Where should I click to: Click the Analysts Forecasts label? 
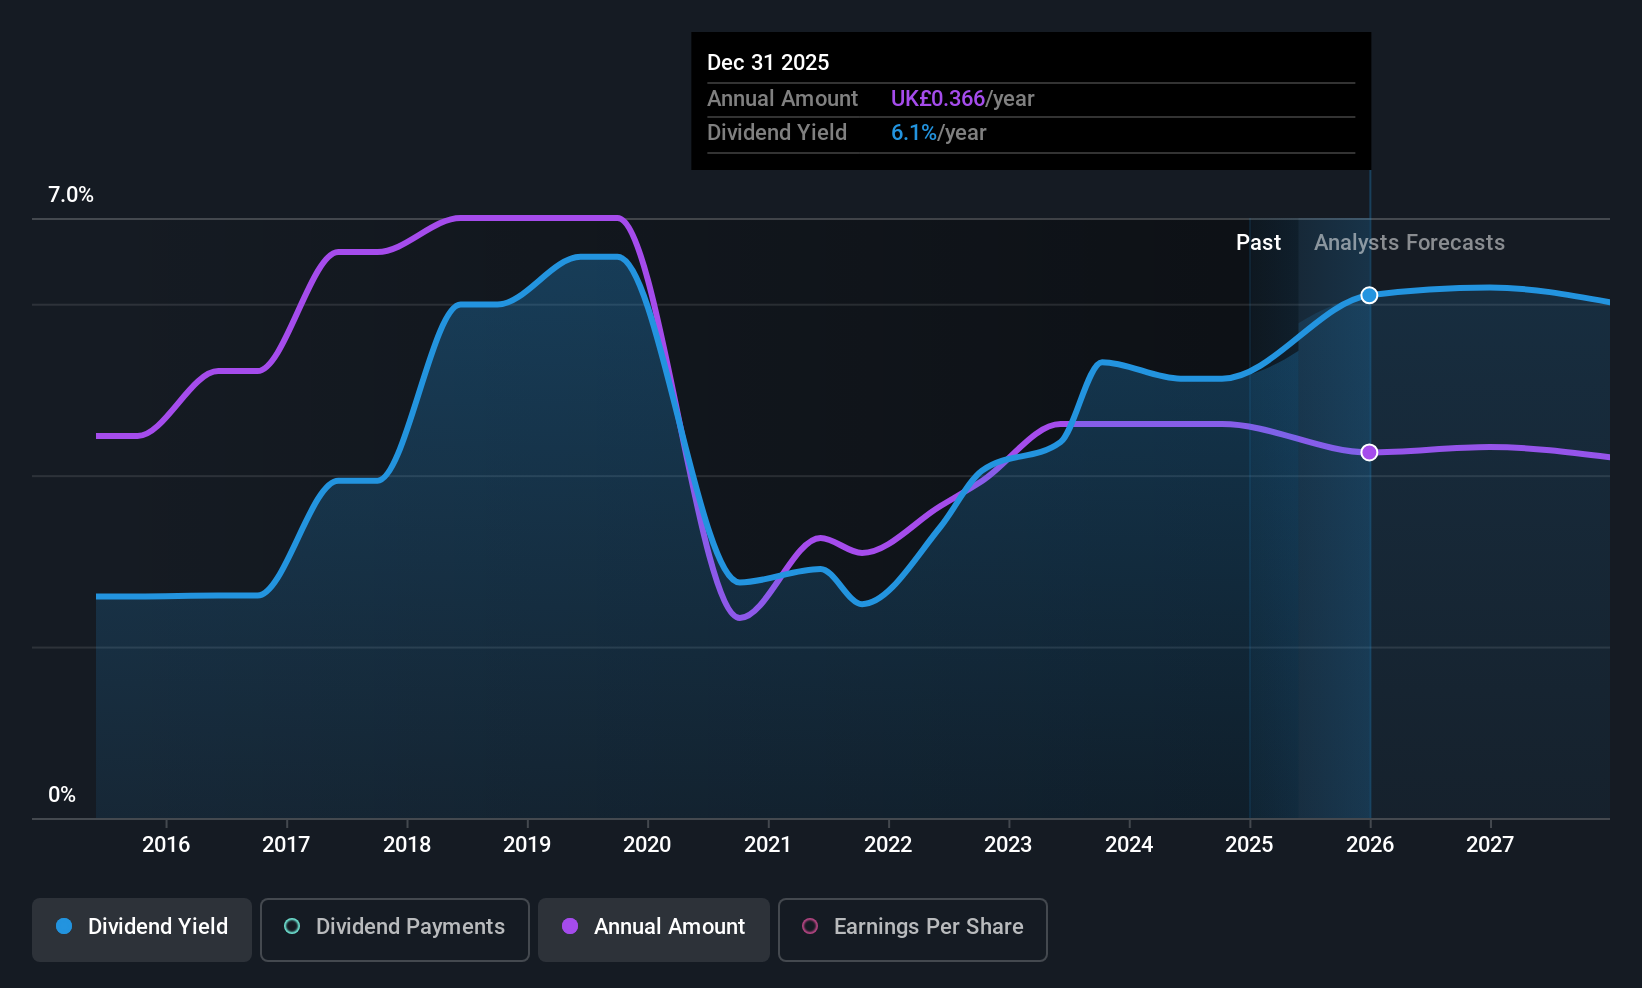(x=1409, y=242)
